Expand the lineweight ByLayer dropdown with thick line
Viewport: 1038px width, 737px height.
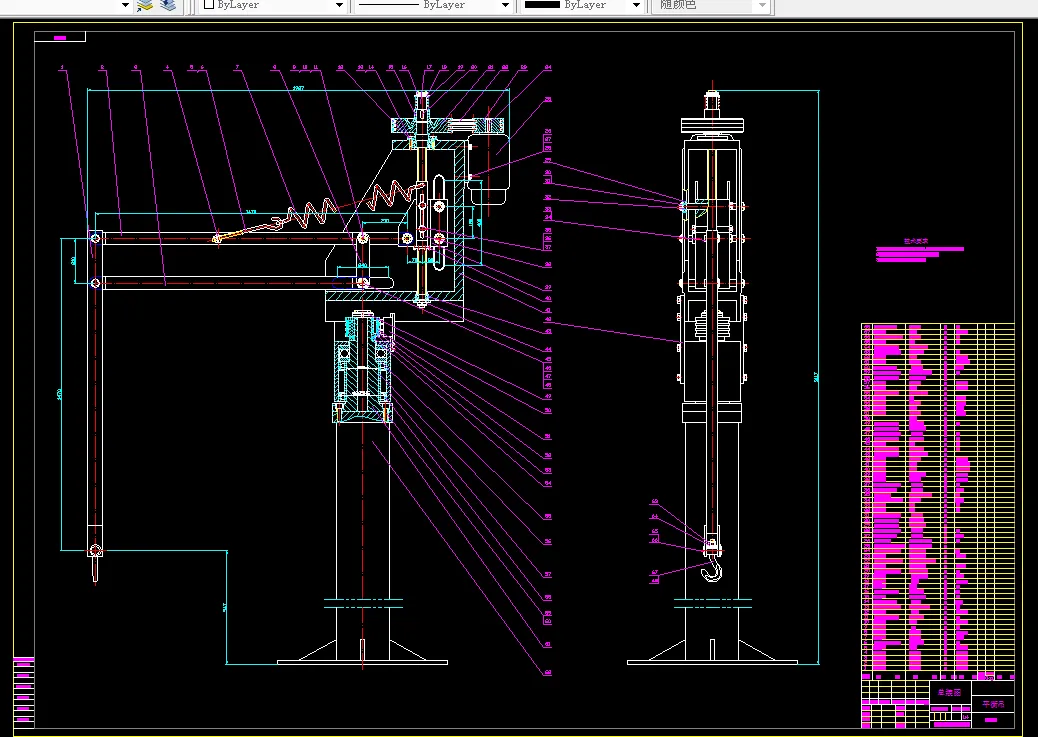[x=634, y=5]
